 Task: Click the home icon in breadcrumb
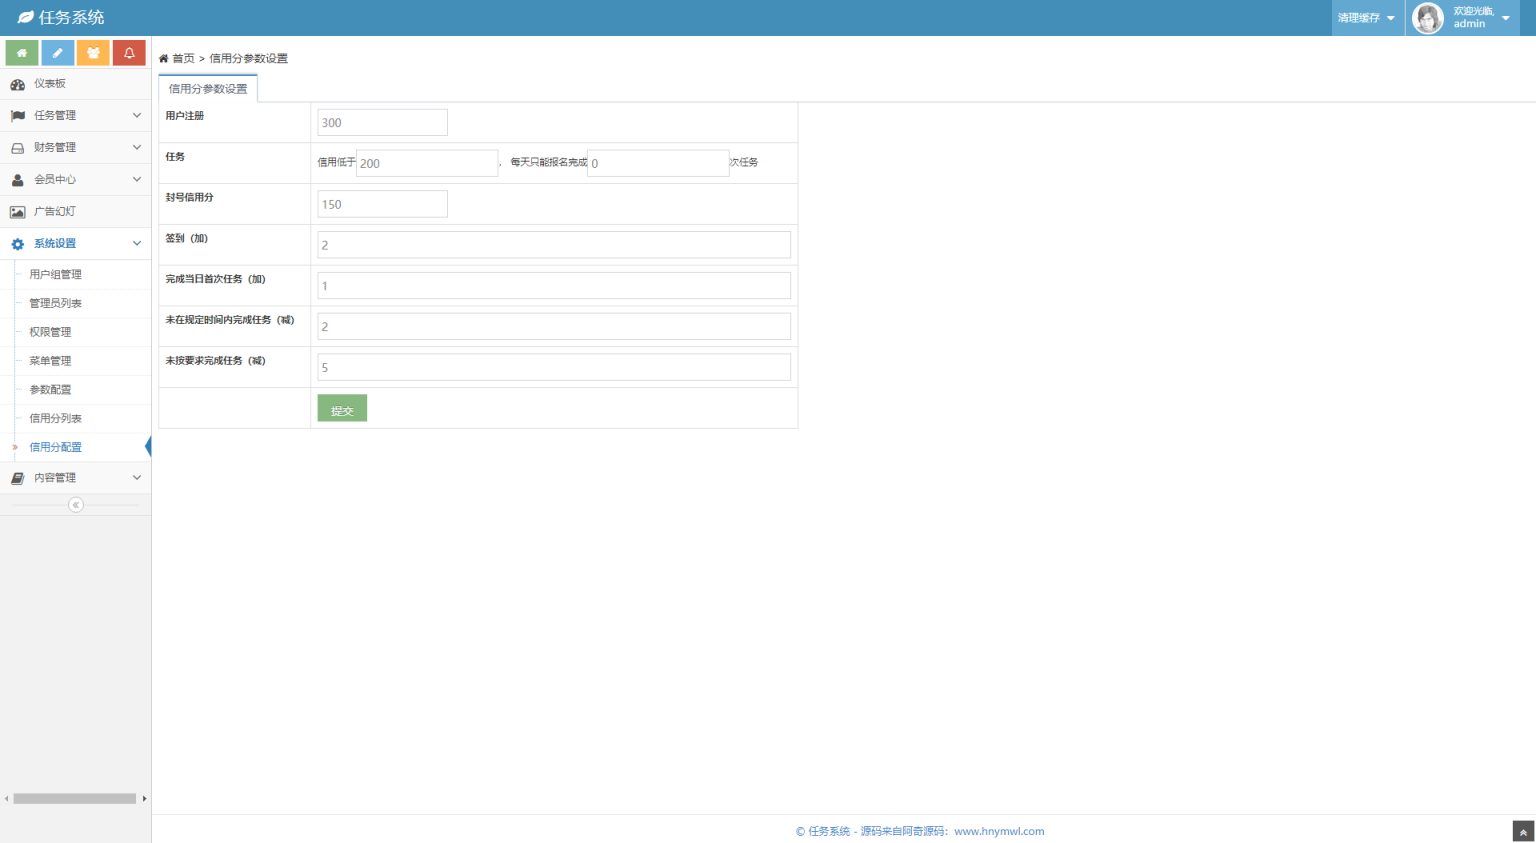point(164,59)
